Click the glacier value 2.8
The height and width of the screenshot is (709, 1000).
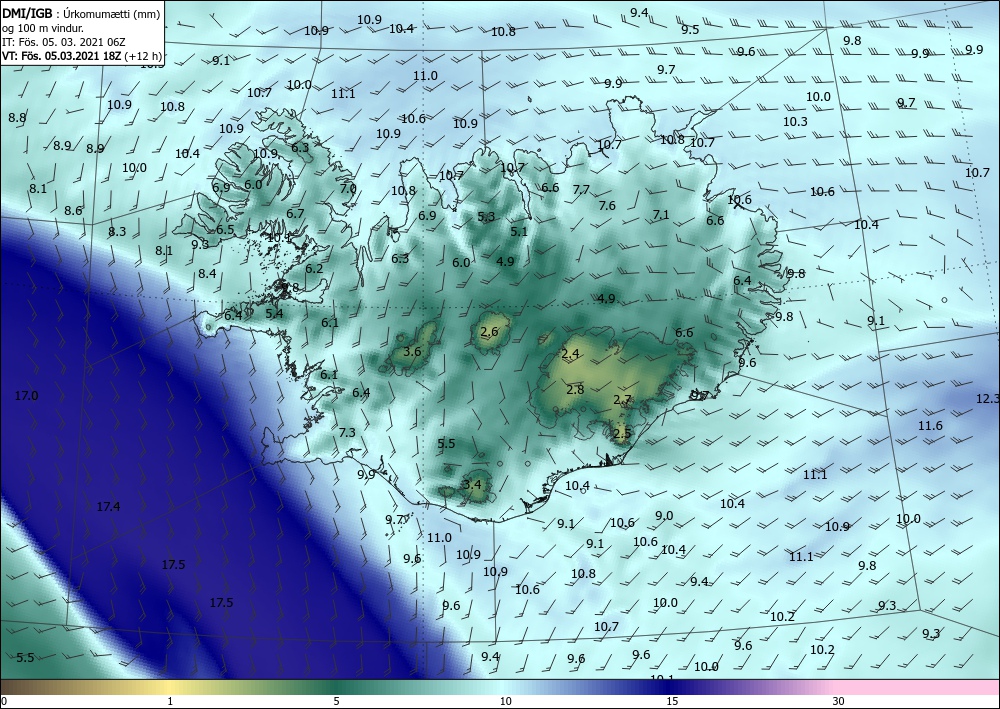575,390
